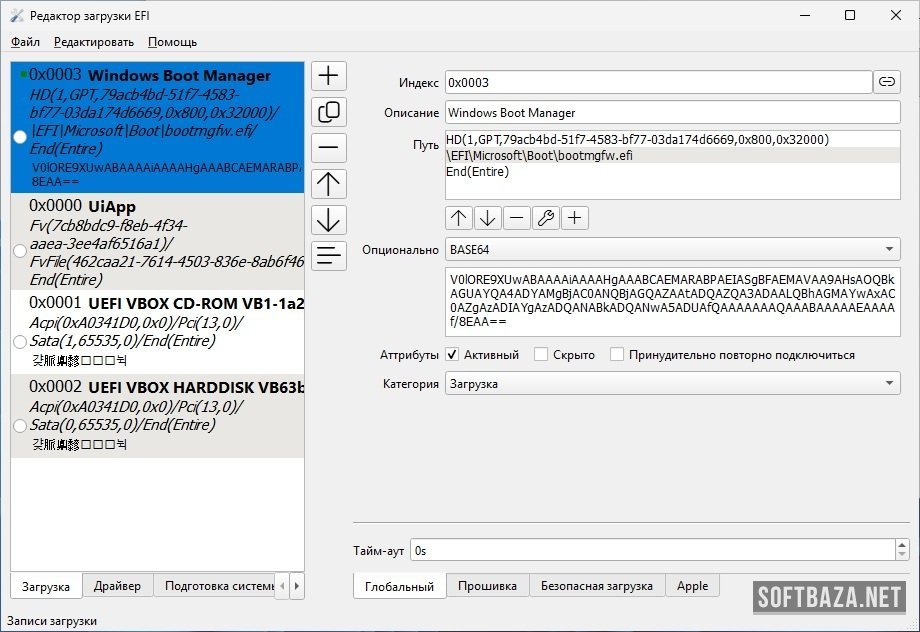920x632 pixels.
Task: Switch to the Драйвер tab
Action: point(117,586)
